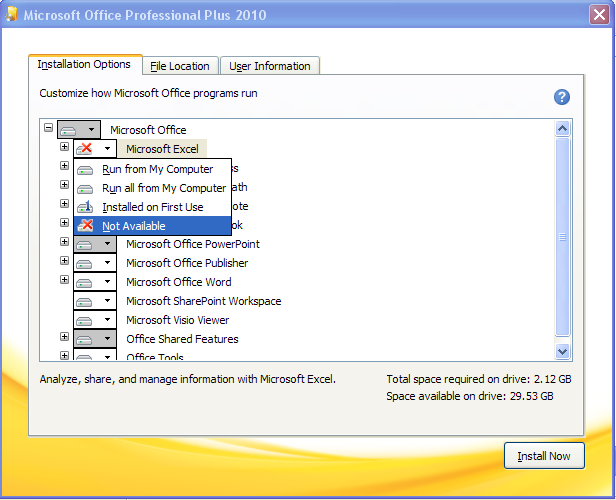Open install-state dropdown for Microsoft SharePoint Workspace
The image size is (616, 500).
click(x=95, y=301)
